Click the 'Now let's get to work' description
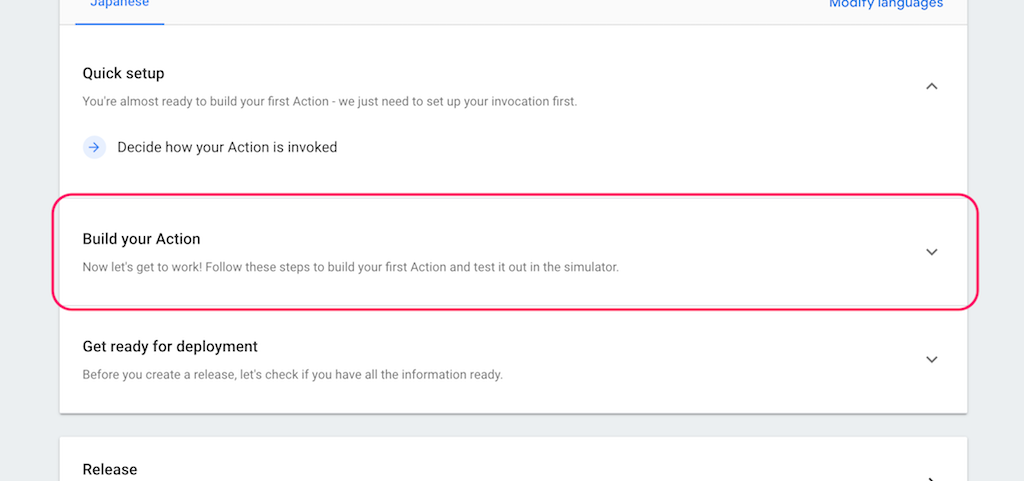This screenshot has height=481, width=1024. [x=350, y=267]
